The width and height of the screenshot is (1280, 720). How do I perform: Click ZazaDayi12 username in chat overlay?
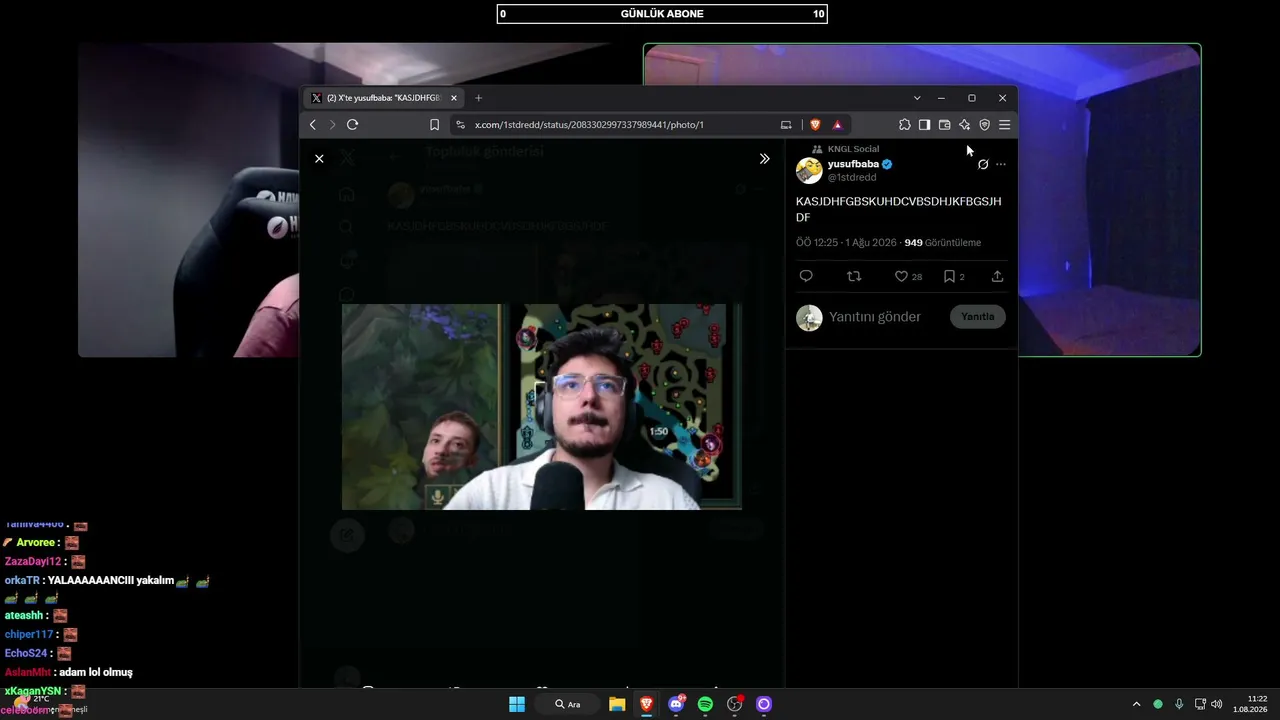click(x=33, y=562)
